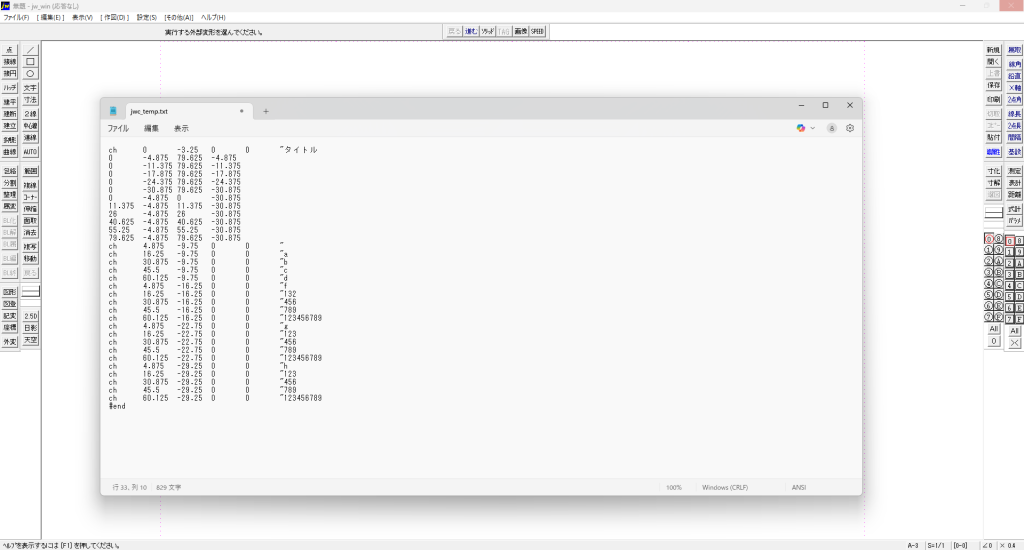Choose the 伸縮 extend/trim tool
The height and width of the screenshot is (550, 1024).
coord(30,208)
